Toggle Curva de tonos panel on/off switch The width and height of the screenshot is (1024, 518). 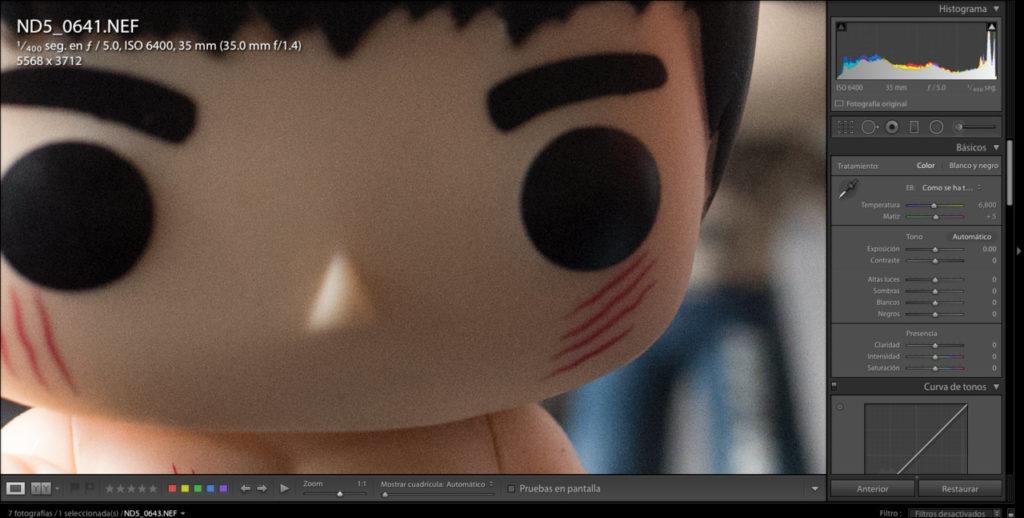point(834,387)
